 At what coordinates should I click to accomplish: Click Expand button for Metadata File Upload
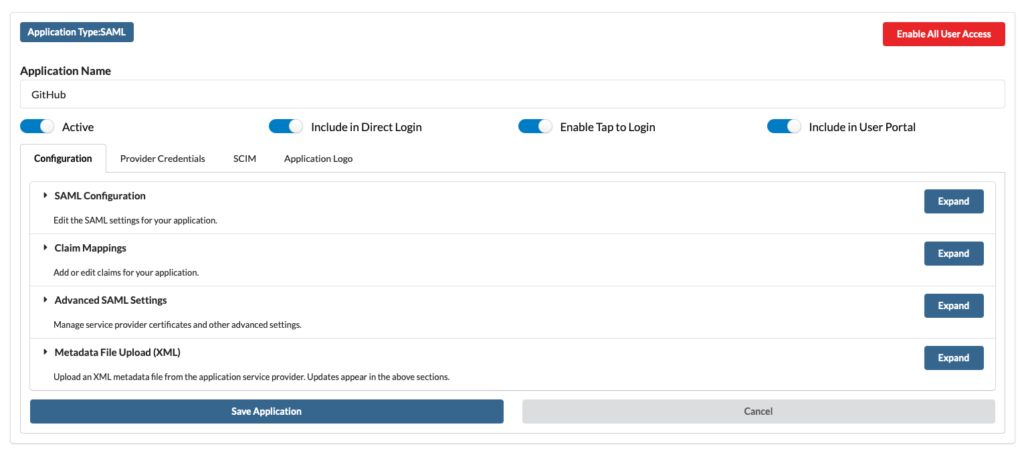[x=953, y=358]
